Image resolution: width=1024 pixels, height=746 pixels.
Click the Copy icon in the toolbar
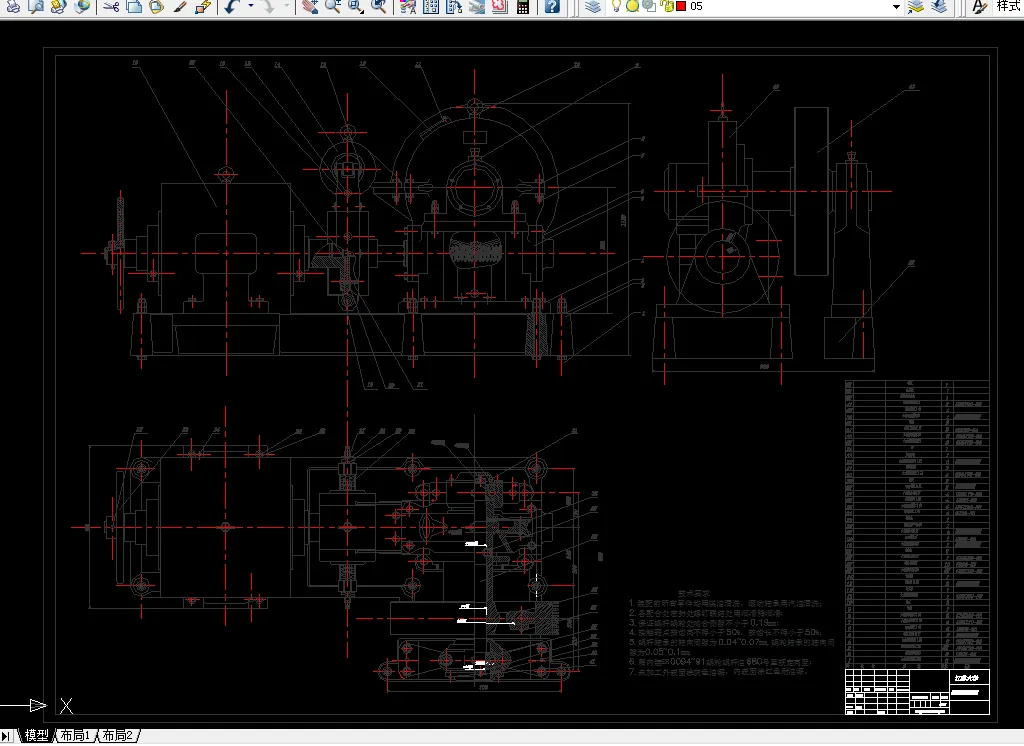point(134,7)
